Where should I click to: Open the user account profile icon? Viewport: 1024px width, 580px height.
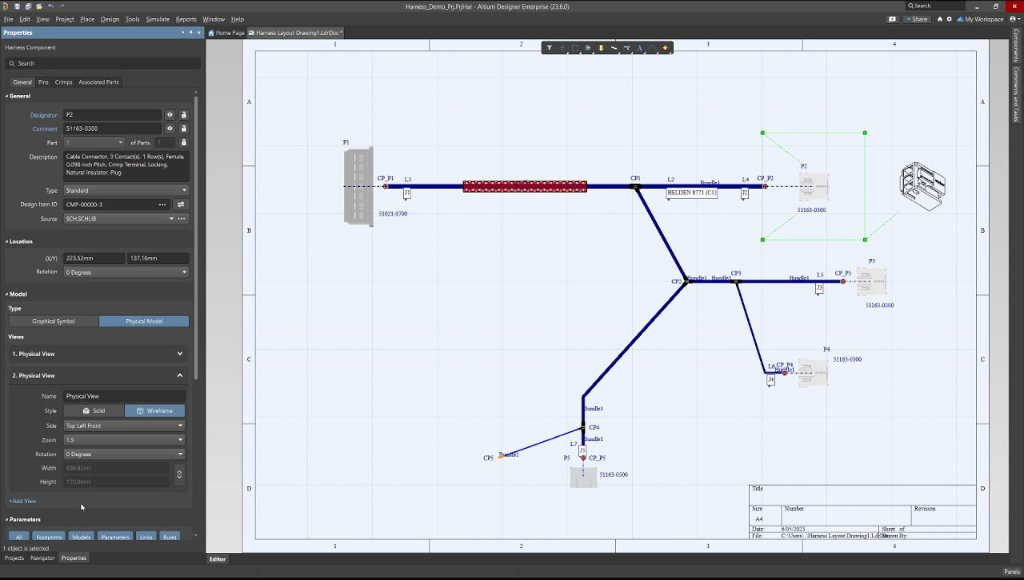pyautogui.click(x=1014, y=19)
